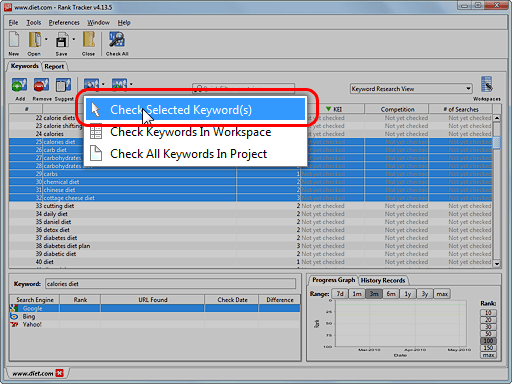Open the Help menu
Screen dimensions: 512x384
124,23
